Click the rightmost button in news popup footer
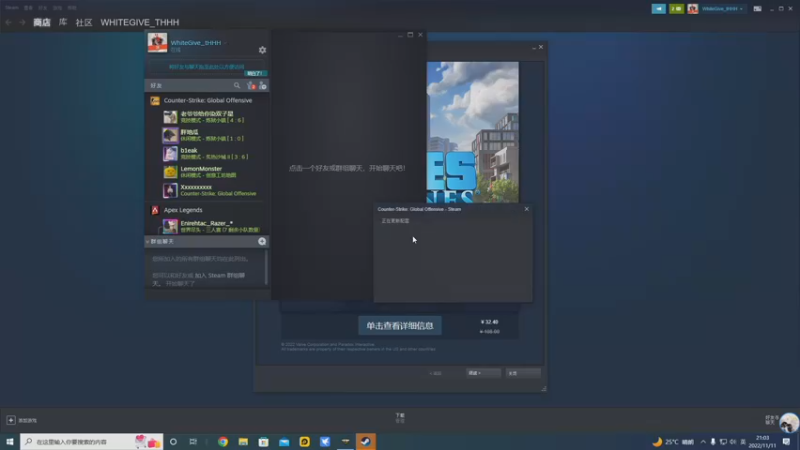This screenshot has height=450, width=800. 523,373
